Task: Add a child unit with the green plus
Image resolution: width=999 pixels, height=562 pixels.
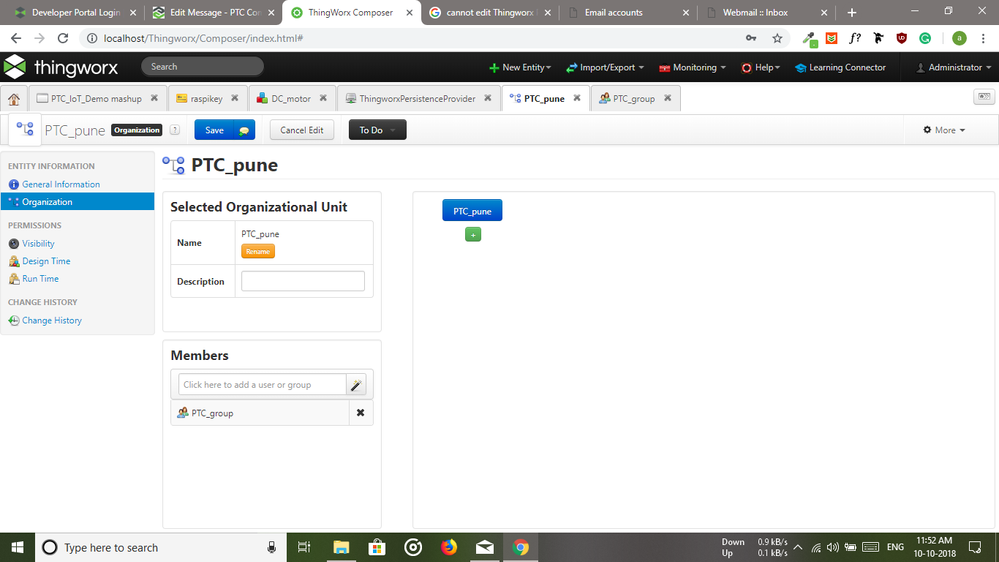Action: point(473,234)
